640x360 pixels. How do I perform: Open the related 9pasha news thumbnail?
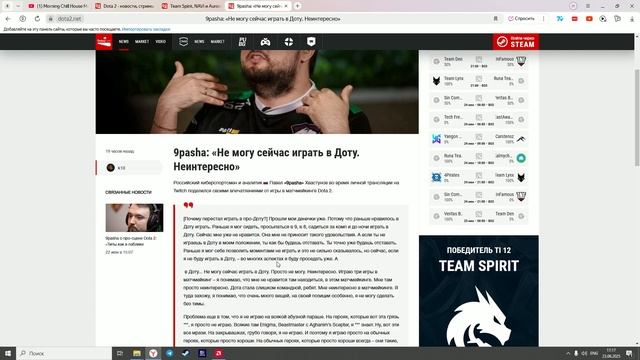(x=134, y=218)
